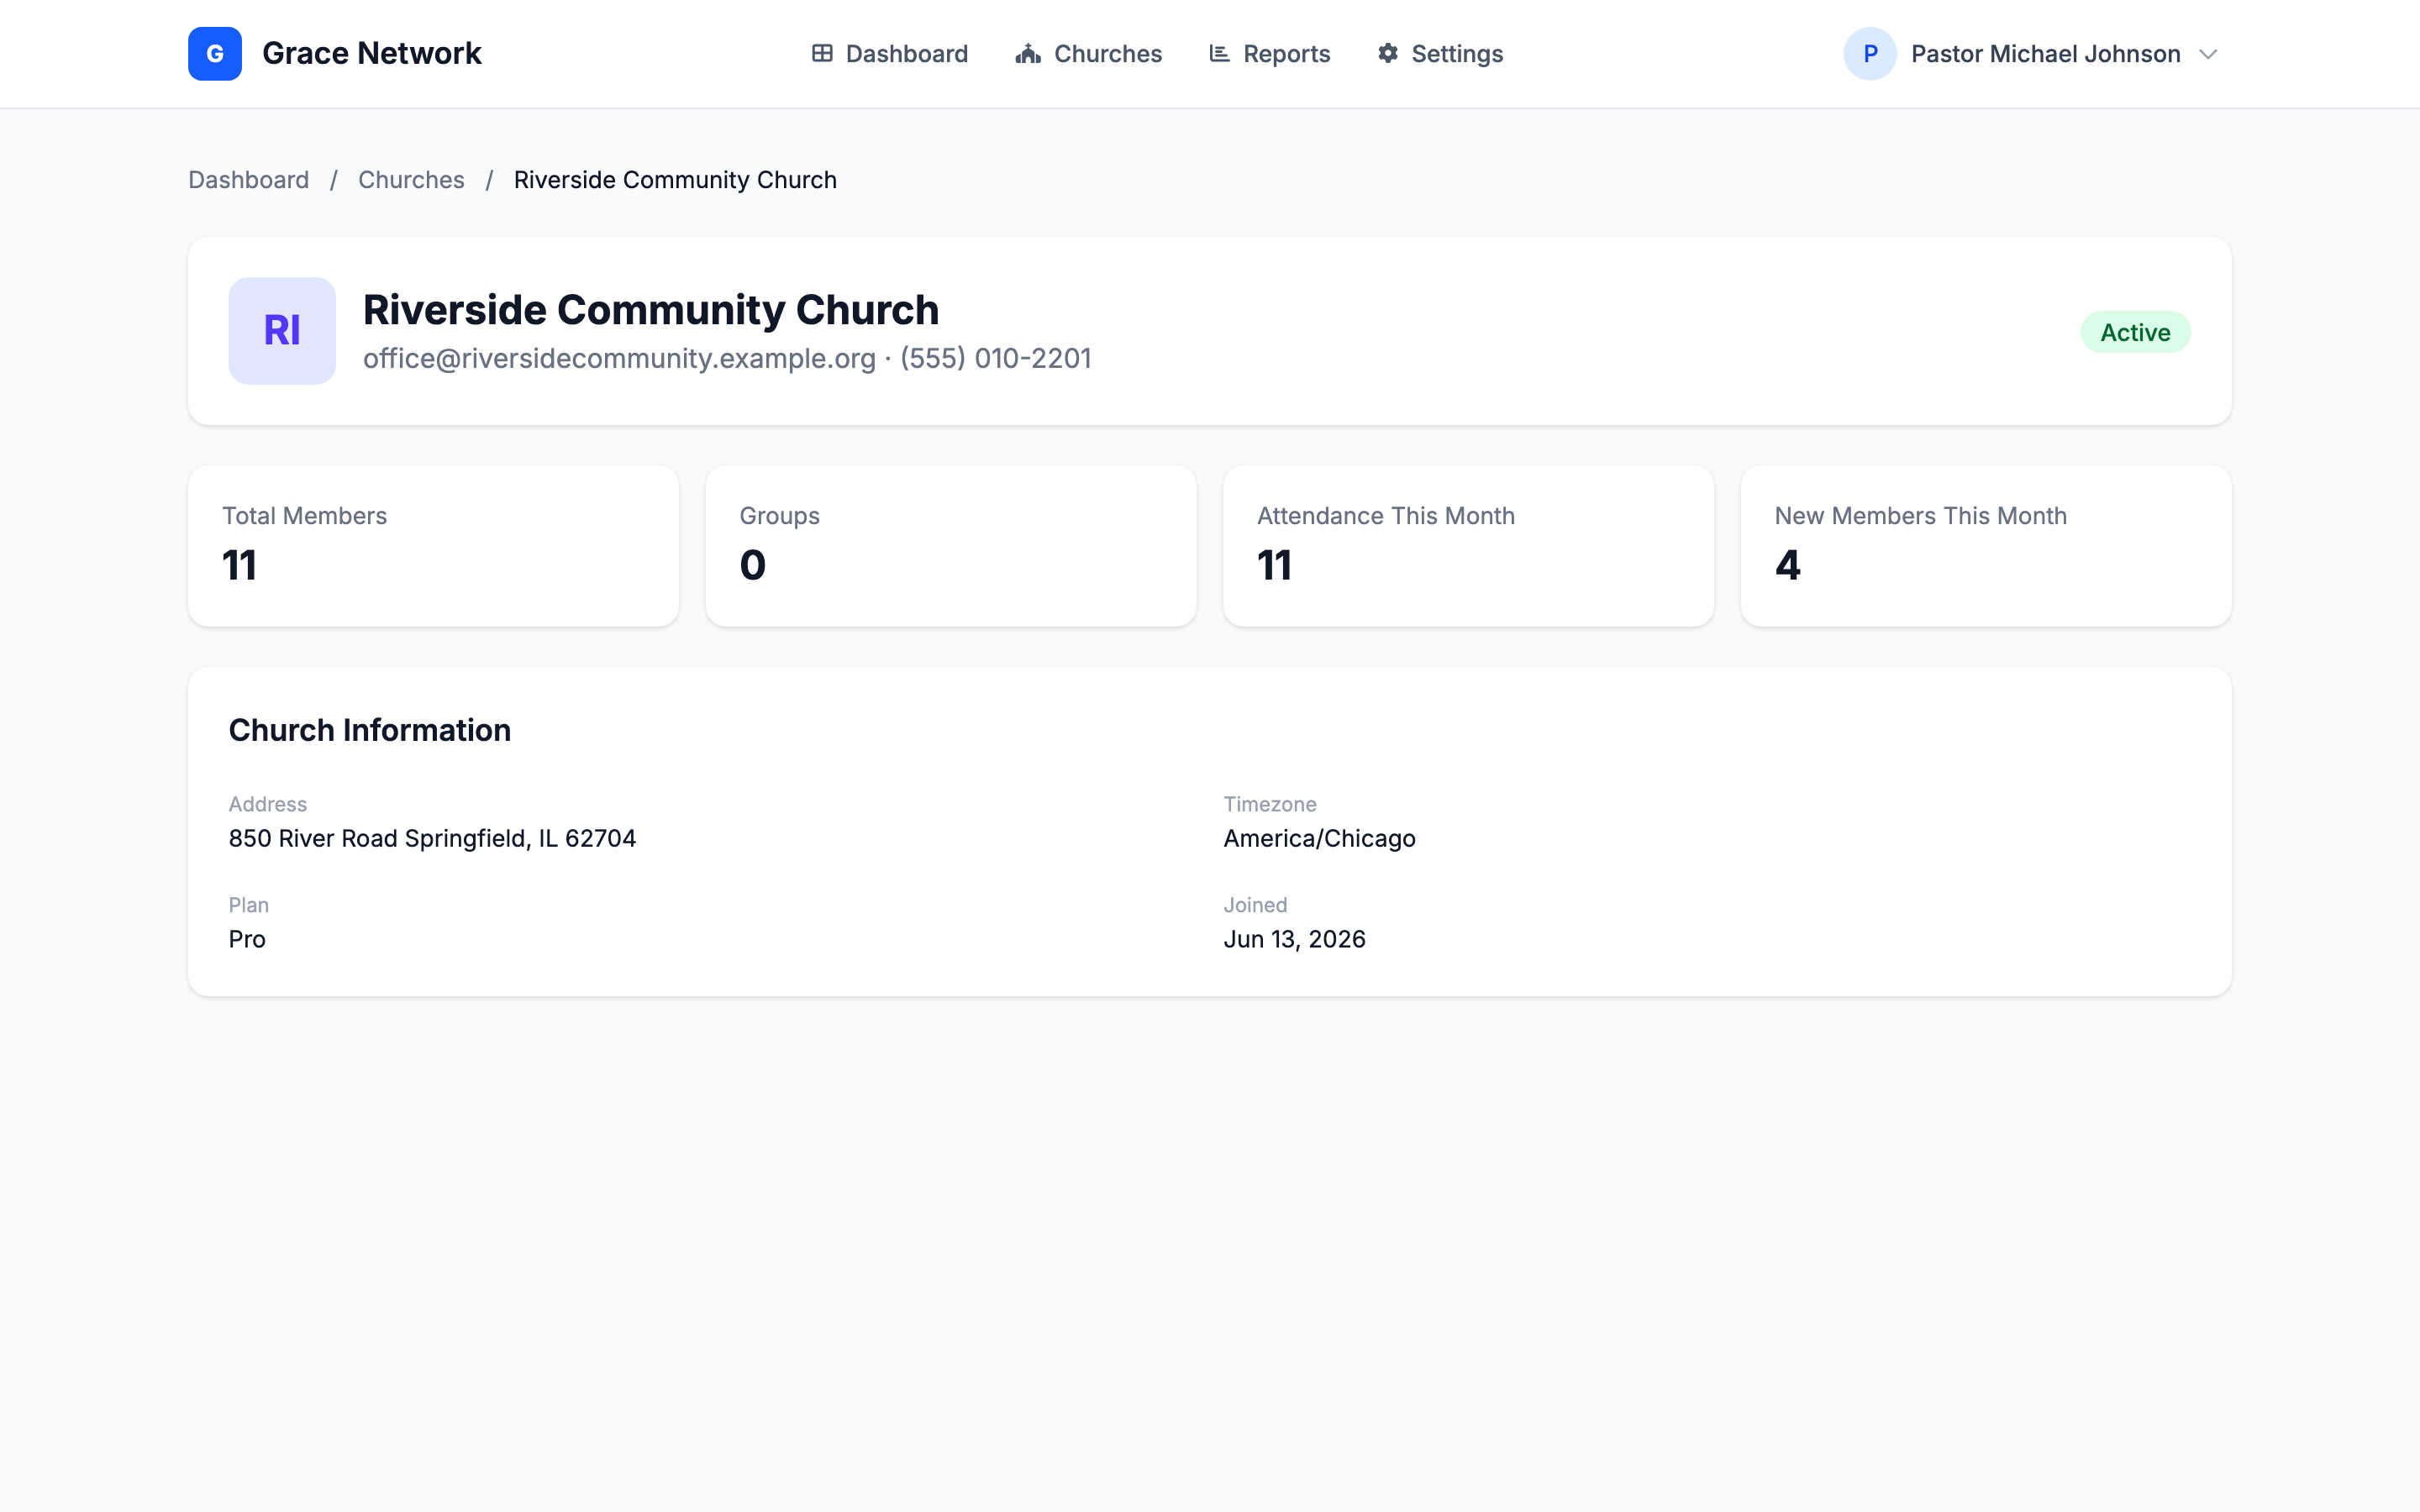Click the Grace Network brand title
The width and height of the screenshot is (2420, 1512).
click(371, 54)
